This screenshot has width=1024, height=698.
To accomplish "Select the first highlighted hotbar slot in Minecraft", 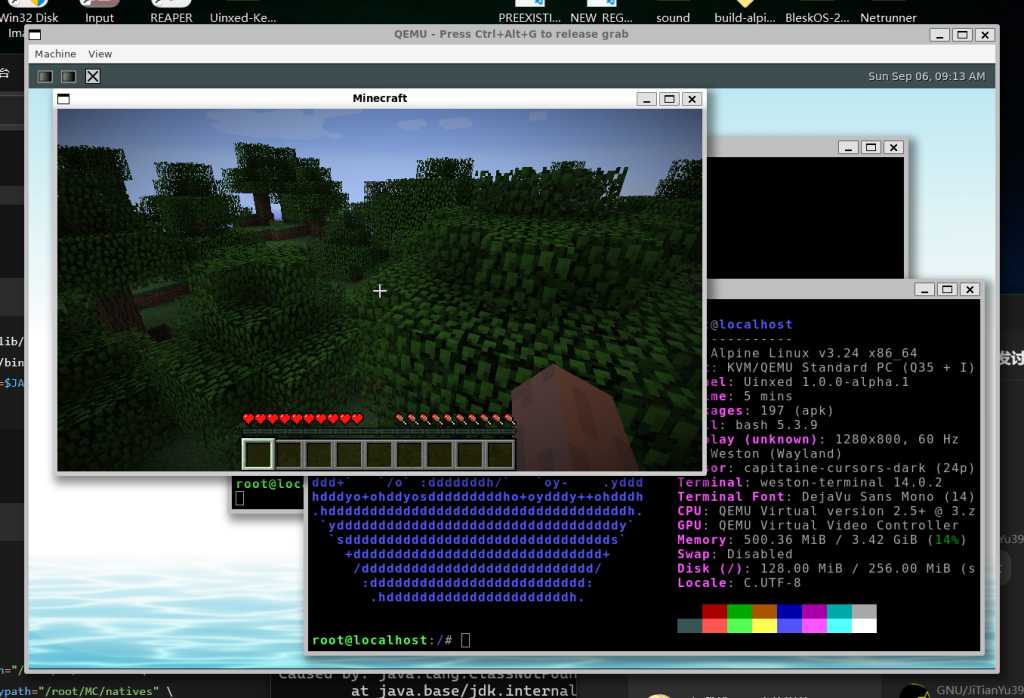I will coord(258,454).
